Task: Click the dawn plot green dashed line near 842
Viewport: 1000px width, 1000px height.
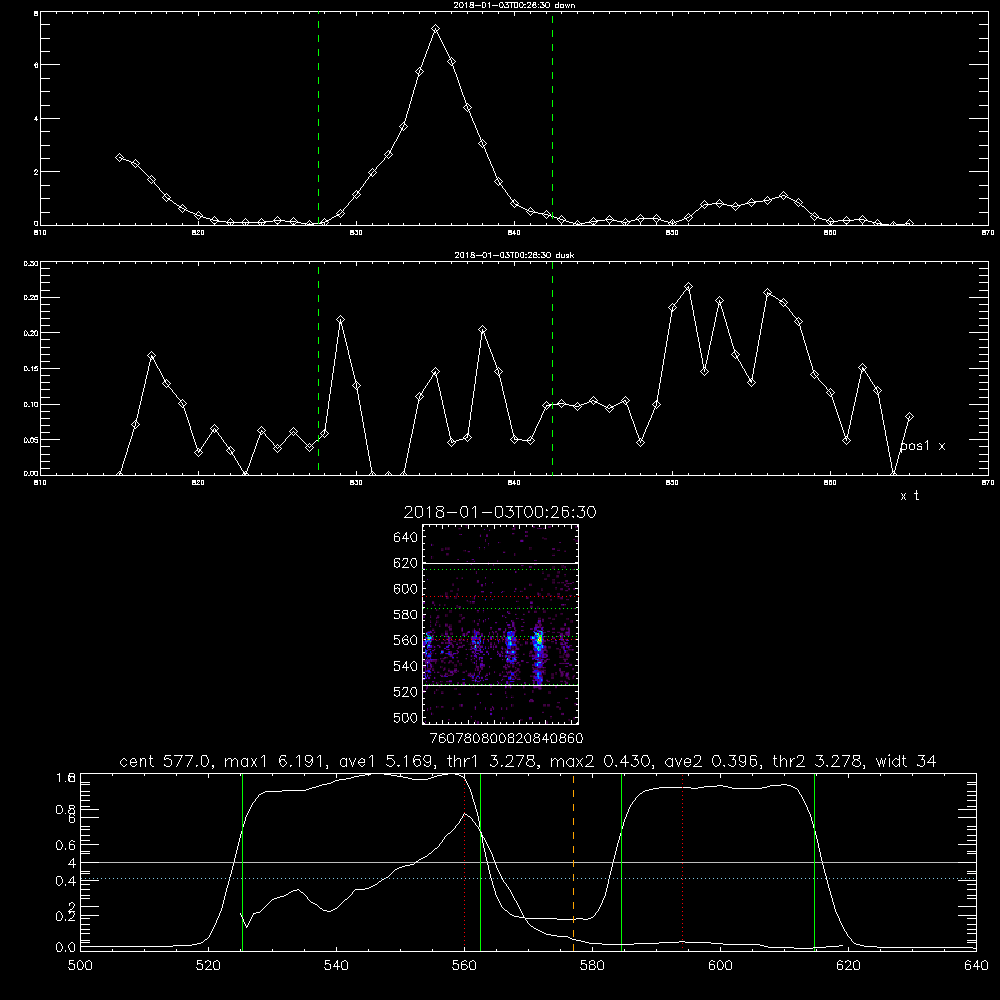Action: [x=552, y=119]
